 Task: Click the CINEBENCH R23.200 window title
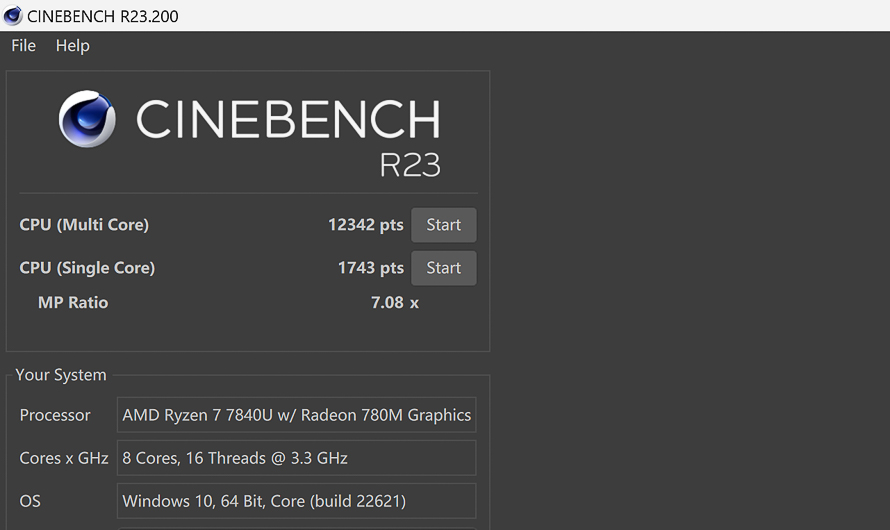(x=103, y=16)
